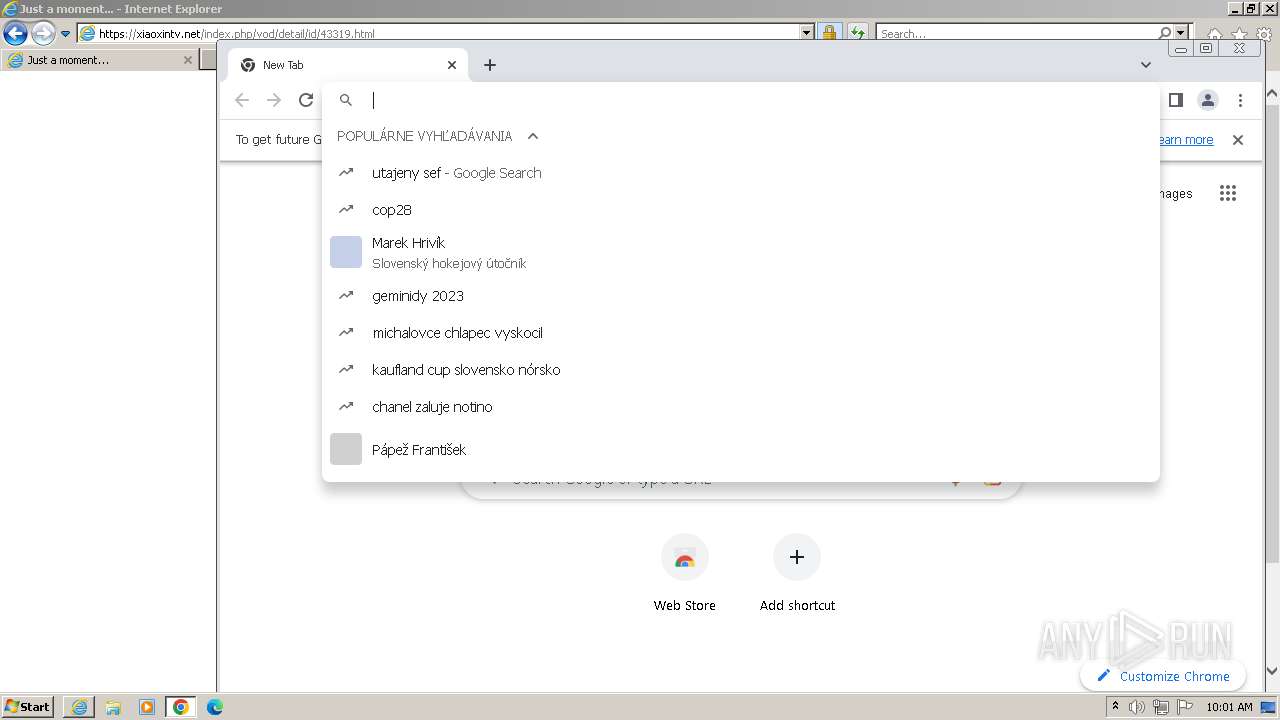Open File Explorer from taskbar
The height and width of the screenshot is (720, 1280).
coord(113,707)
